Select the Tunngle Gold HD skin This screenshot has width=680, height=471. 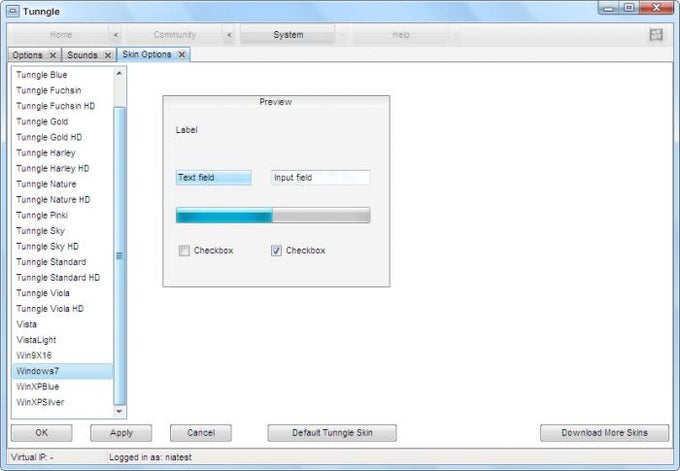62,137
